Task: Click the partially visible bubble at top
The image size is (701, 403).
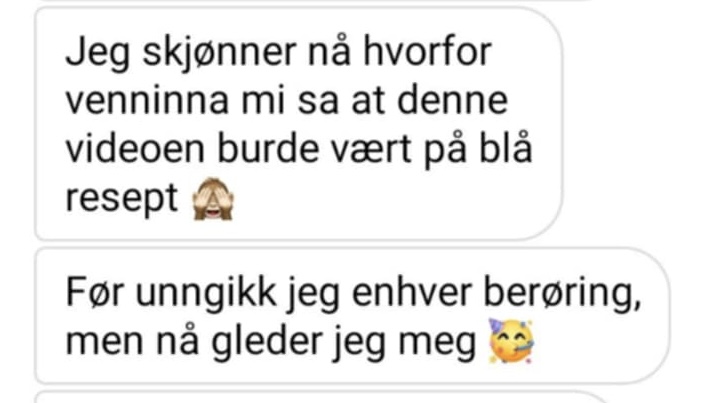Action: click(x=313, y=1)
